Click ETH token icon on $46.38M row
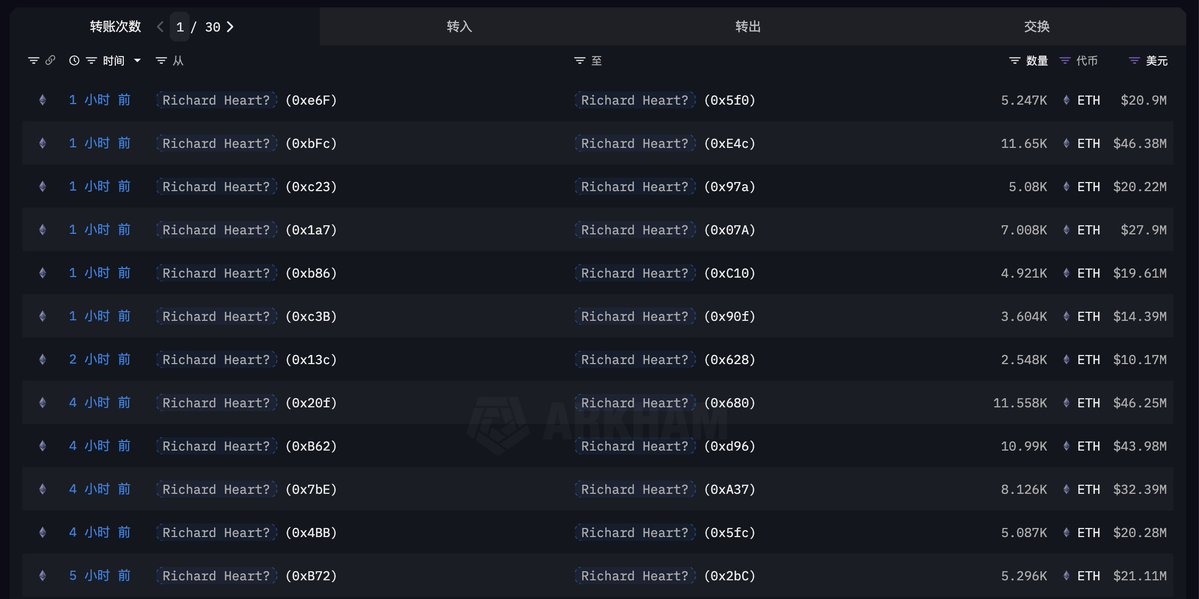Viewport: 1199px width, 599px height. (x=1066, y=143)
